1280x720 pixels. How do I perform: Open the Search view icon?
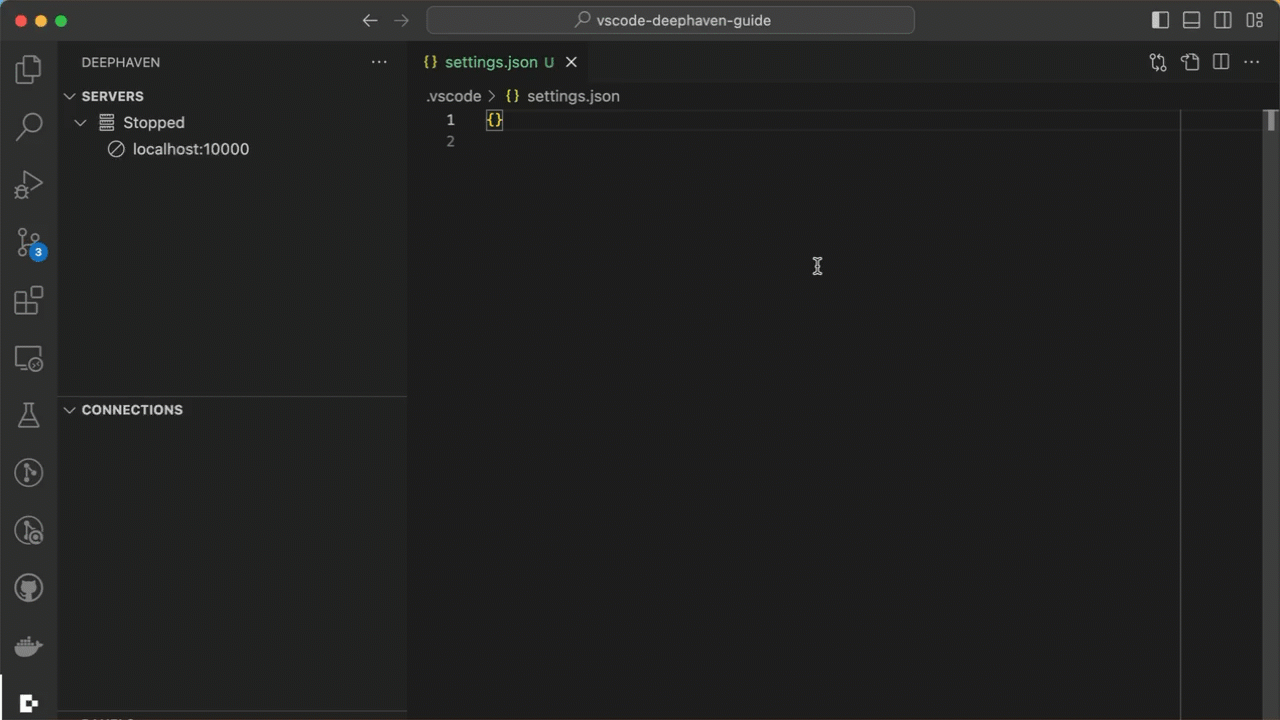pos(29,127)
